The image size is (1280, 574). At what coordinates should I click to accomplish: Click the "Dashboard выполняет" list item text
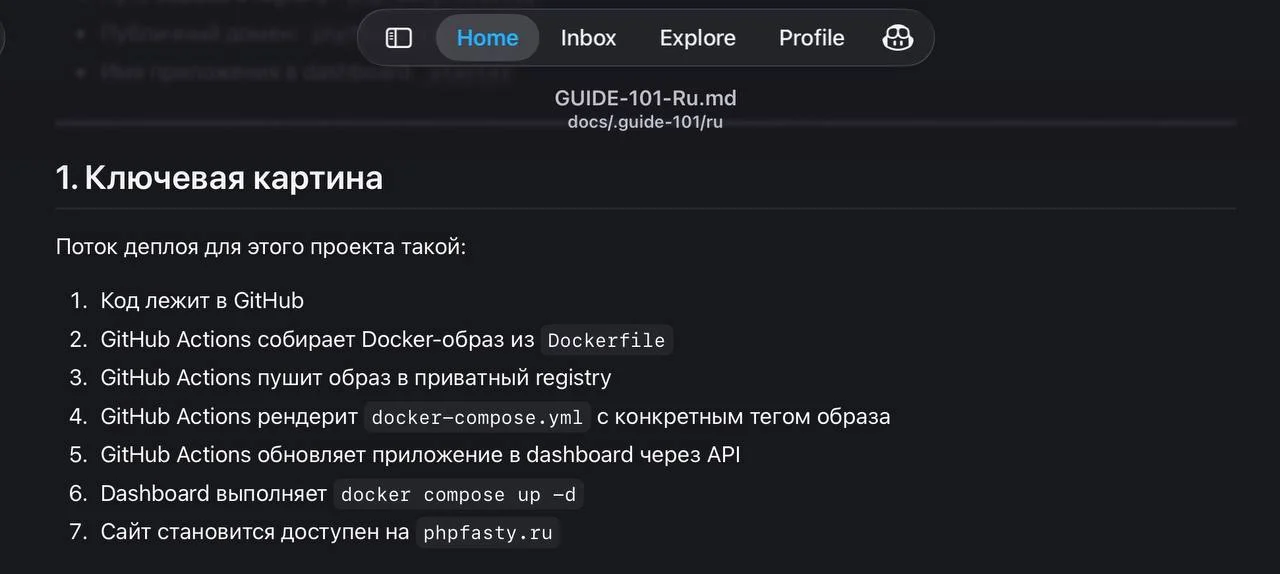(x=213, y=494)
